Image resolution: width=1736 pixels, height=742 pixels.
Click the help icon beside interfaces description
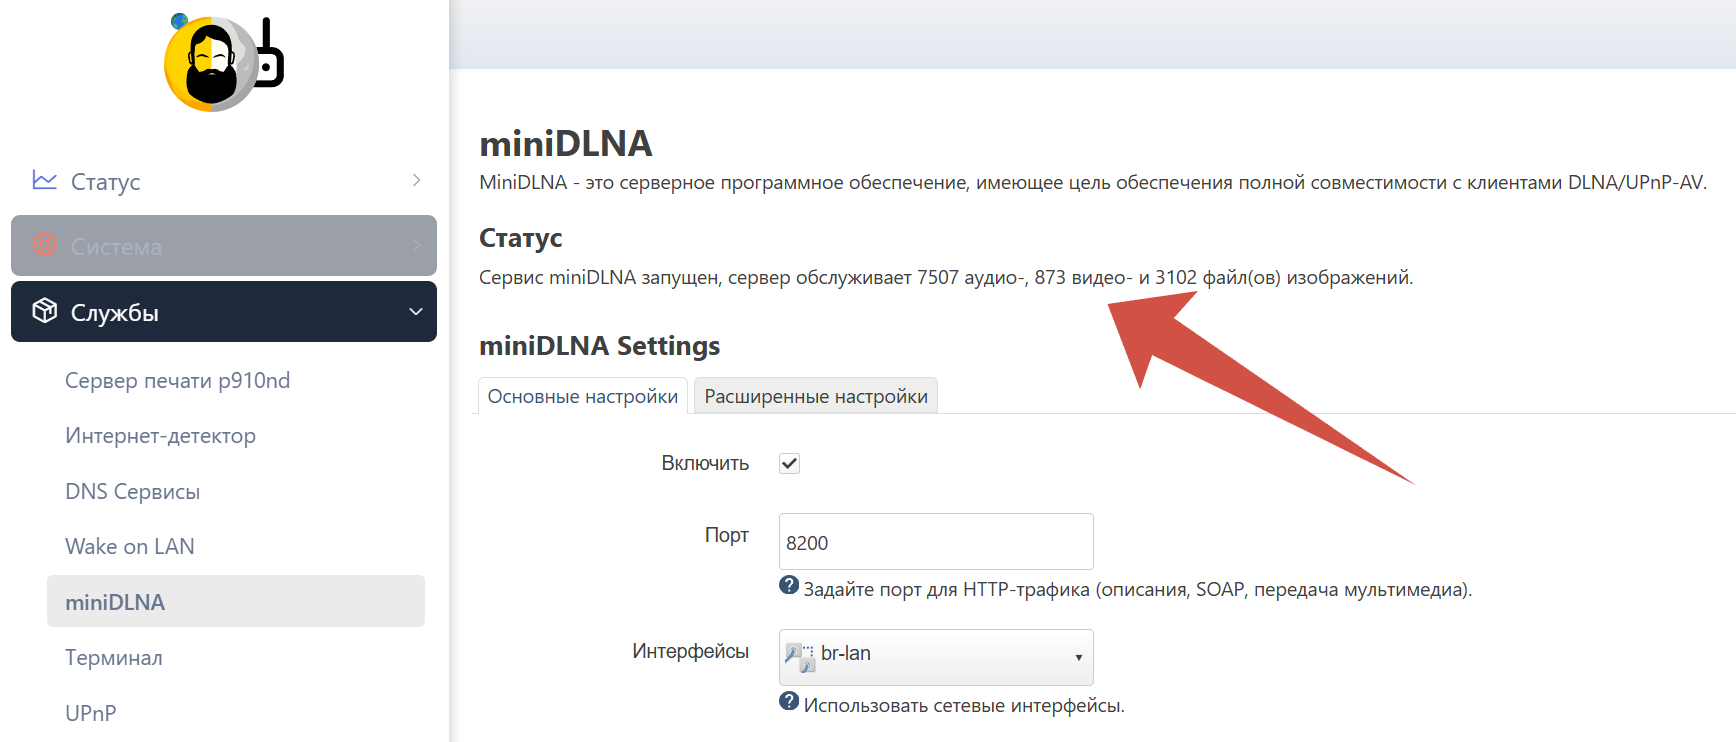[789, 702]
